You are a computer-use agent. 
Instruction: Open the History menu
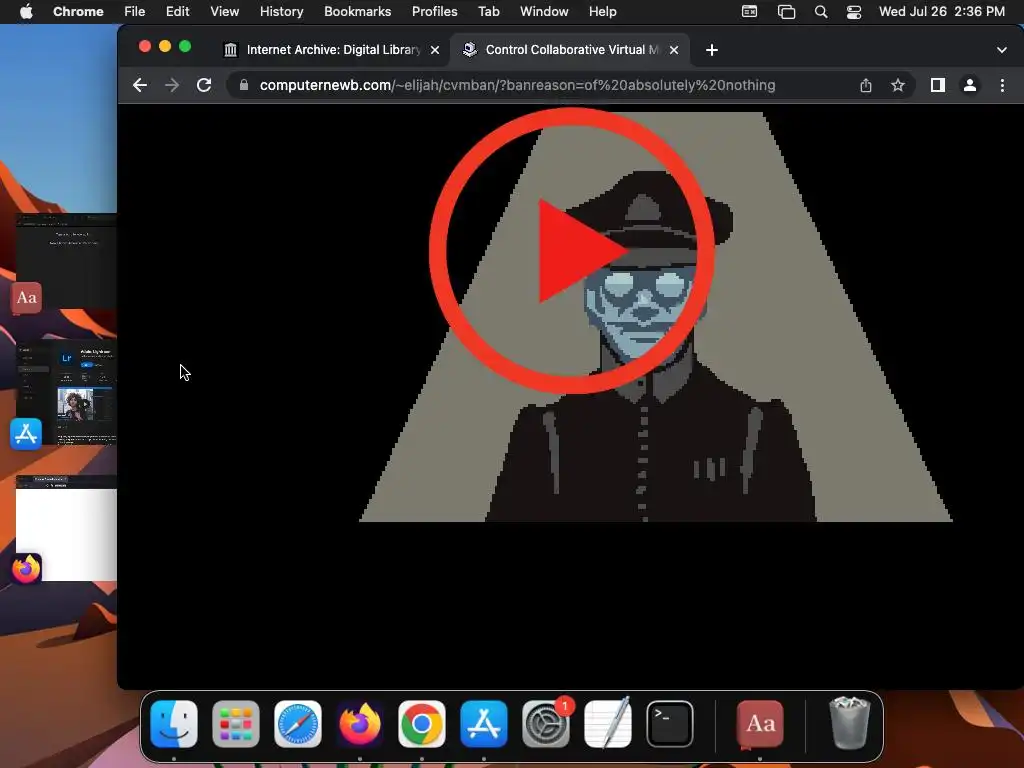click(x=281, y=12)
